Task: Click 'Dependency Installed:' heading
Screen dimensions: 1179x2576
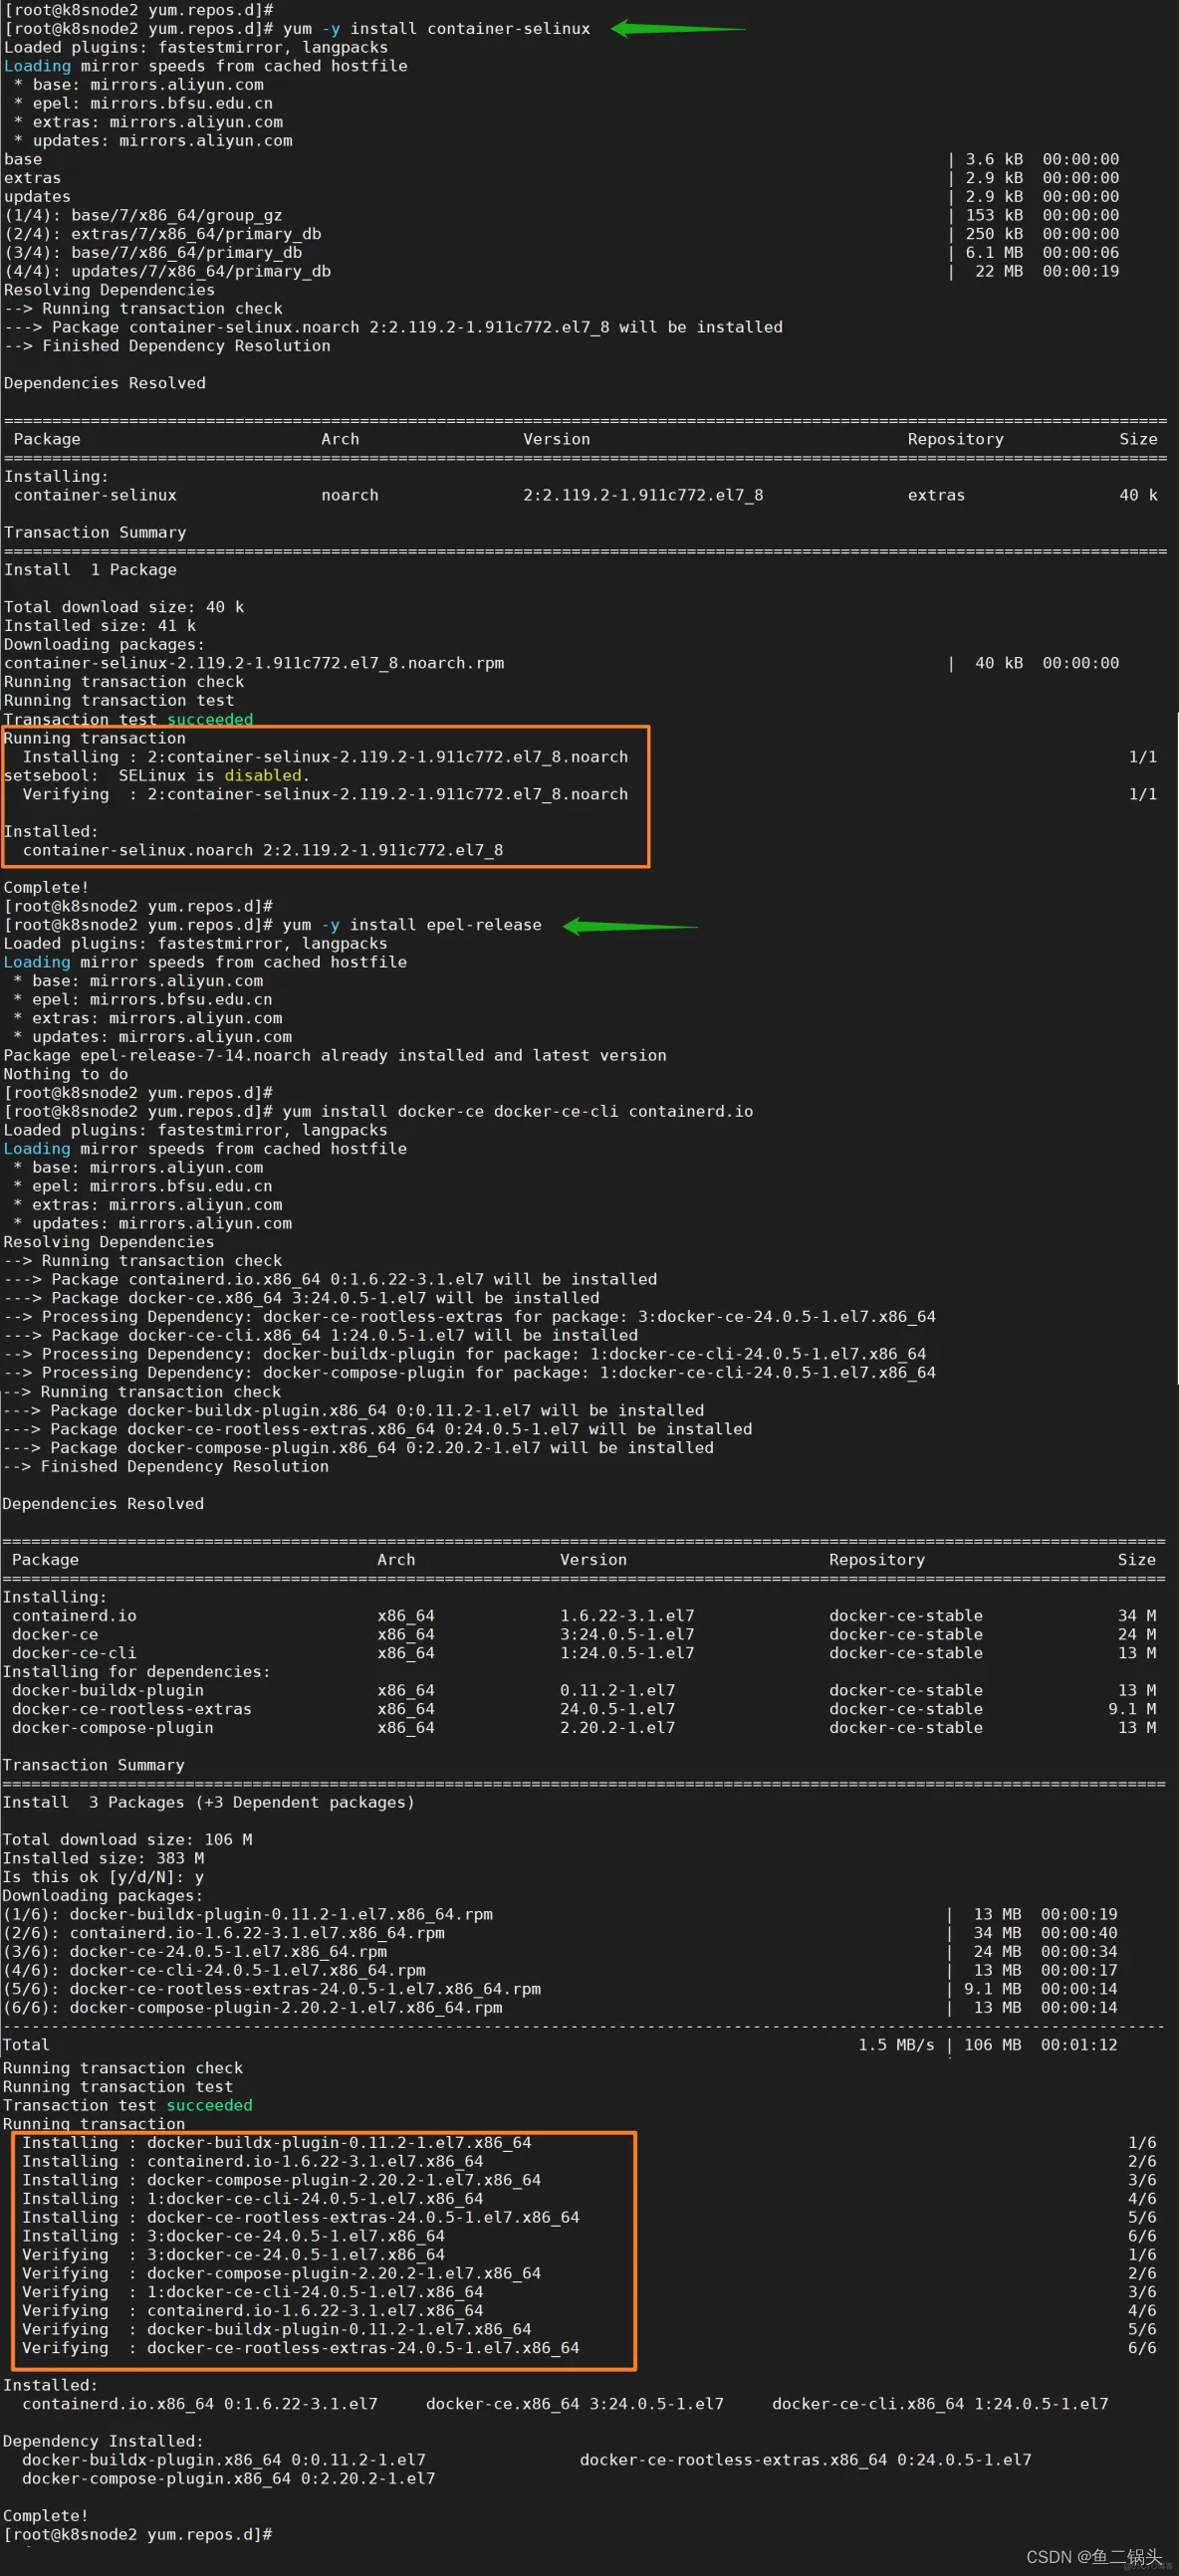Action: [x=103, y=2441]
